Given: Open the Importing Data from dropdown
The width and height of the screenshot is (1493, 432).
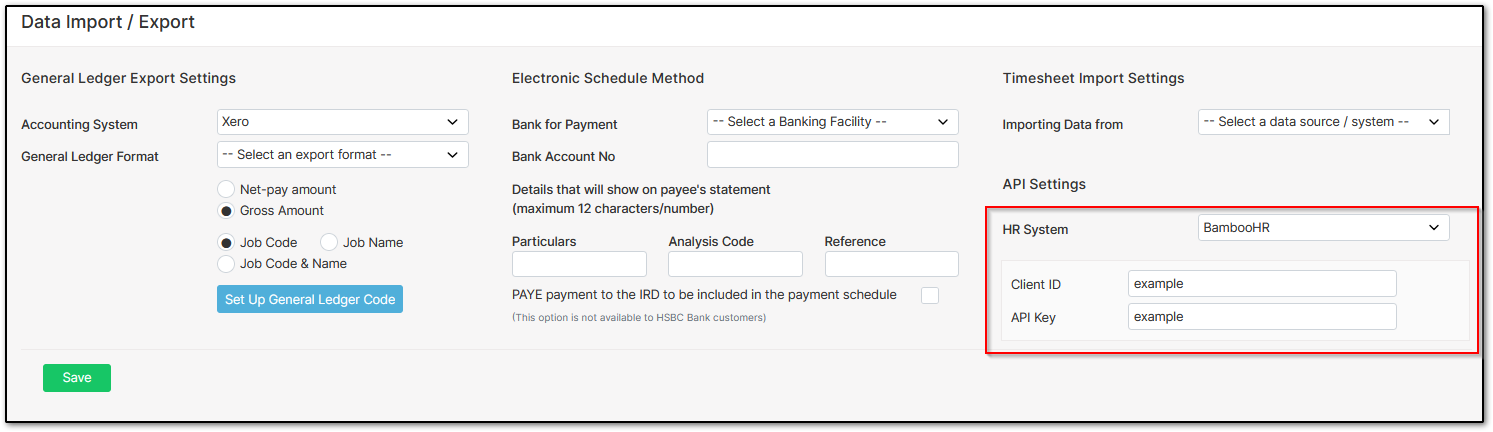Looking at the screenshot, I should click(x=1323, y=122).
